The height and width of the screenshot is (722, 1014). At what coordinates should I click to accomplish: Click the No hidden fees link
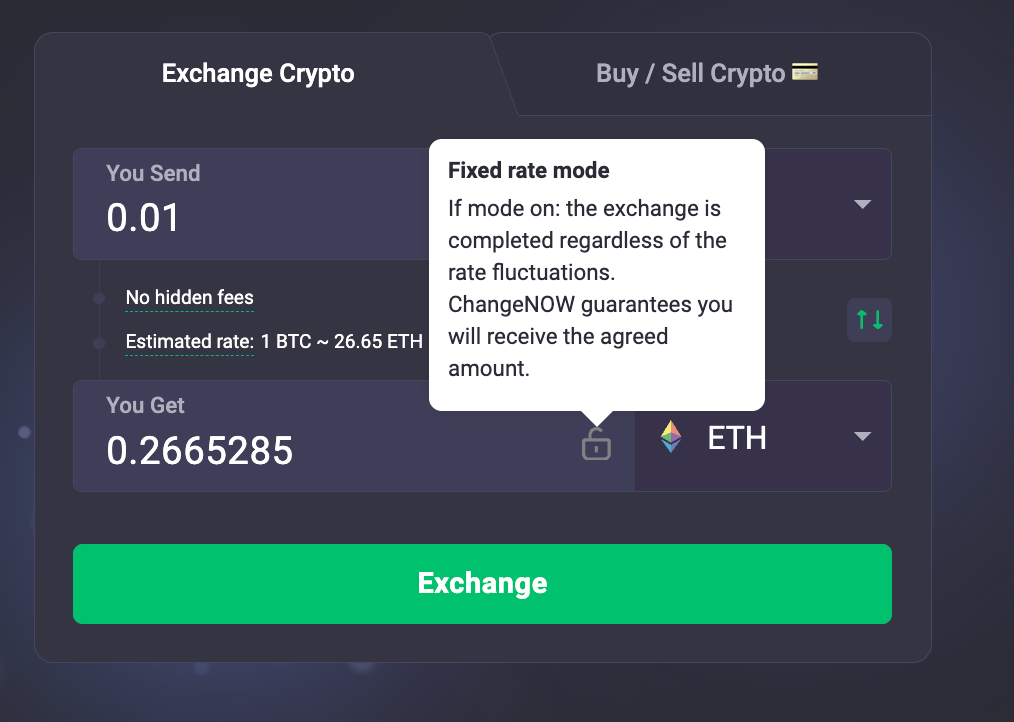click(190, 297)
